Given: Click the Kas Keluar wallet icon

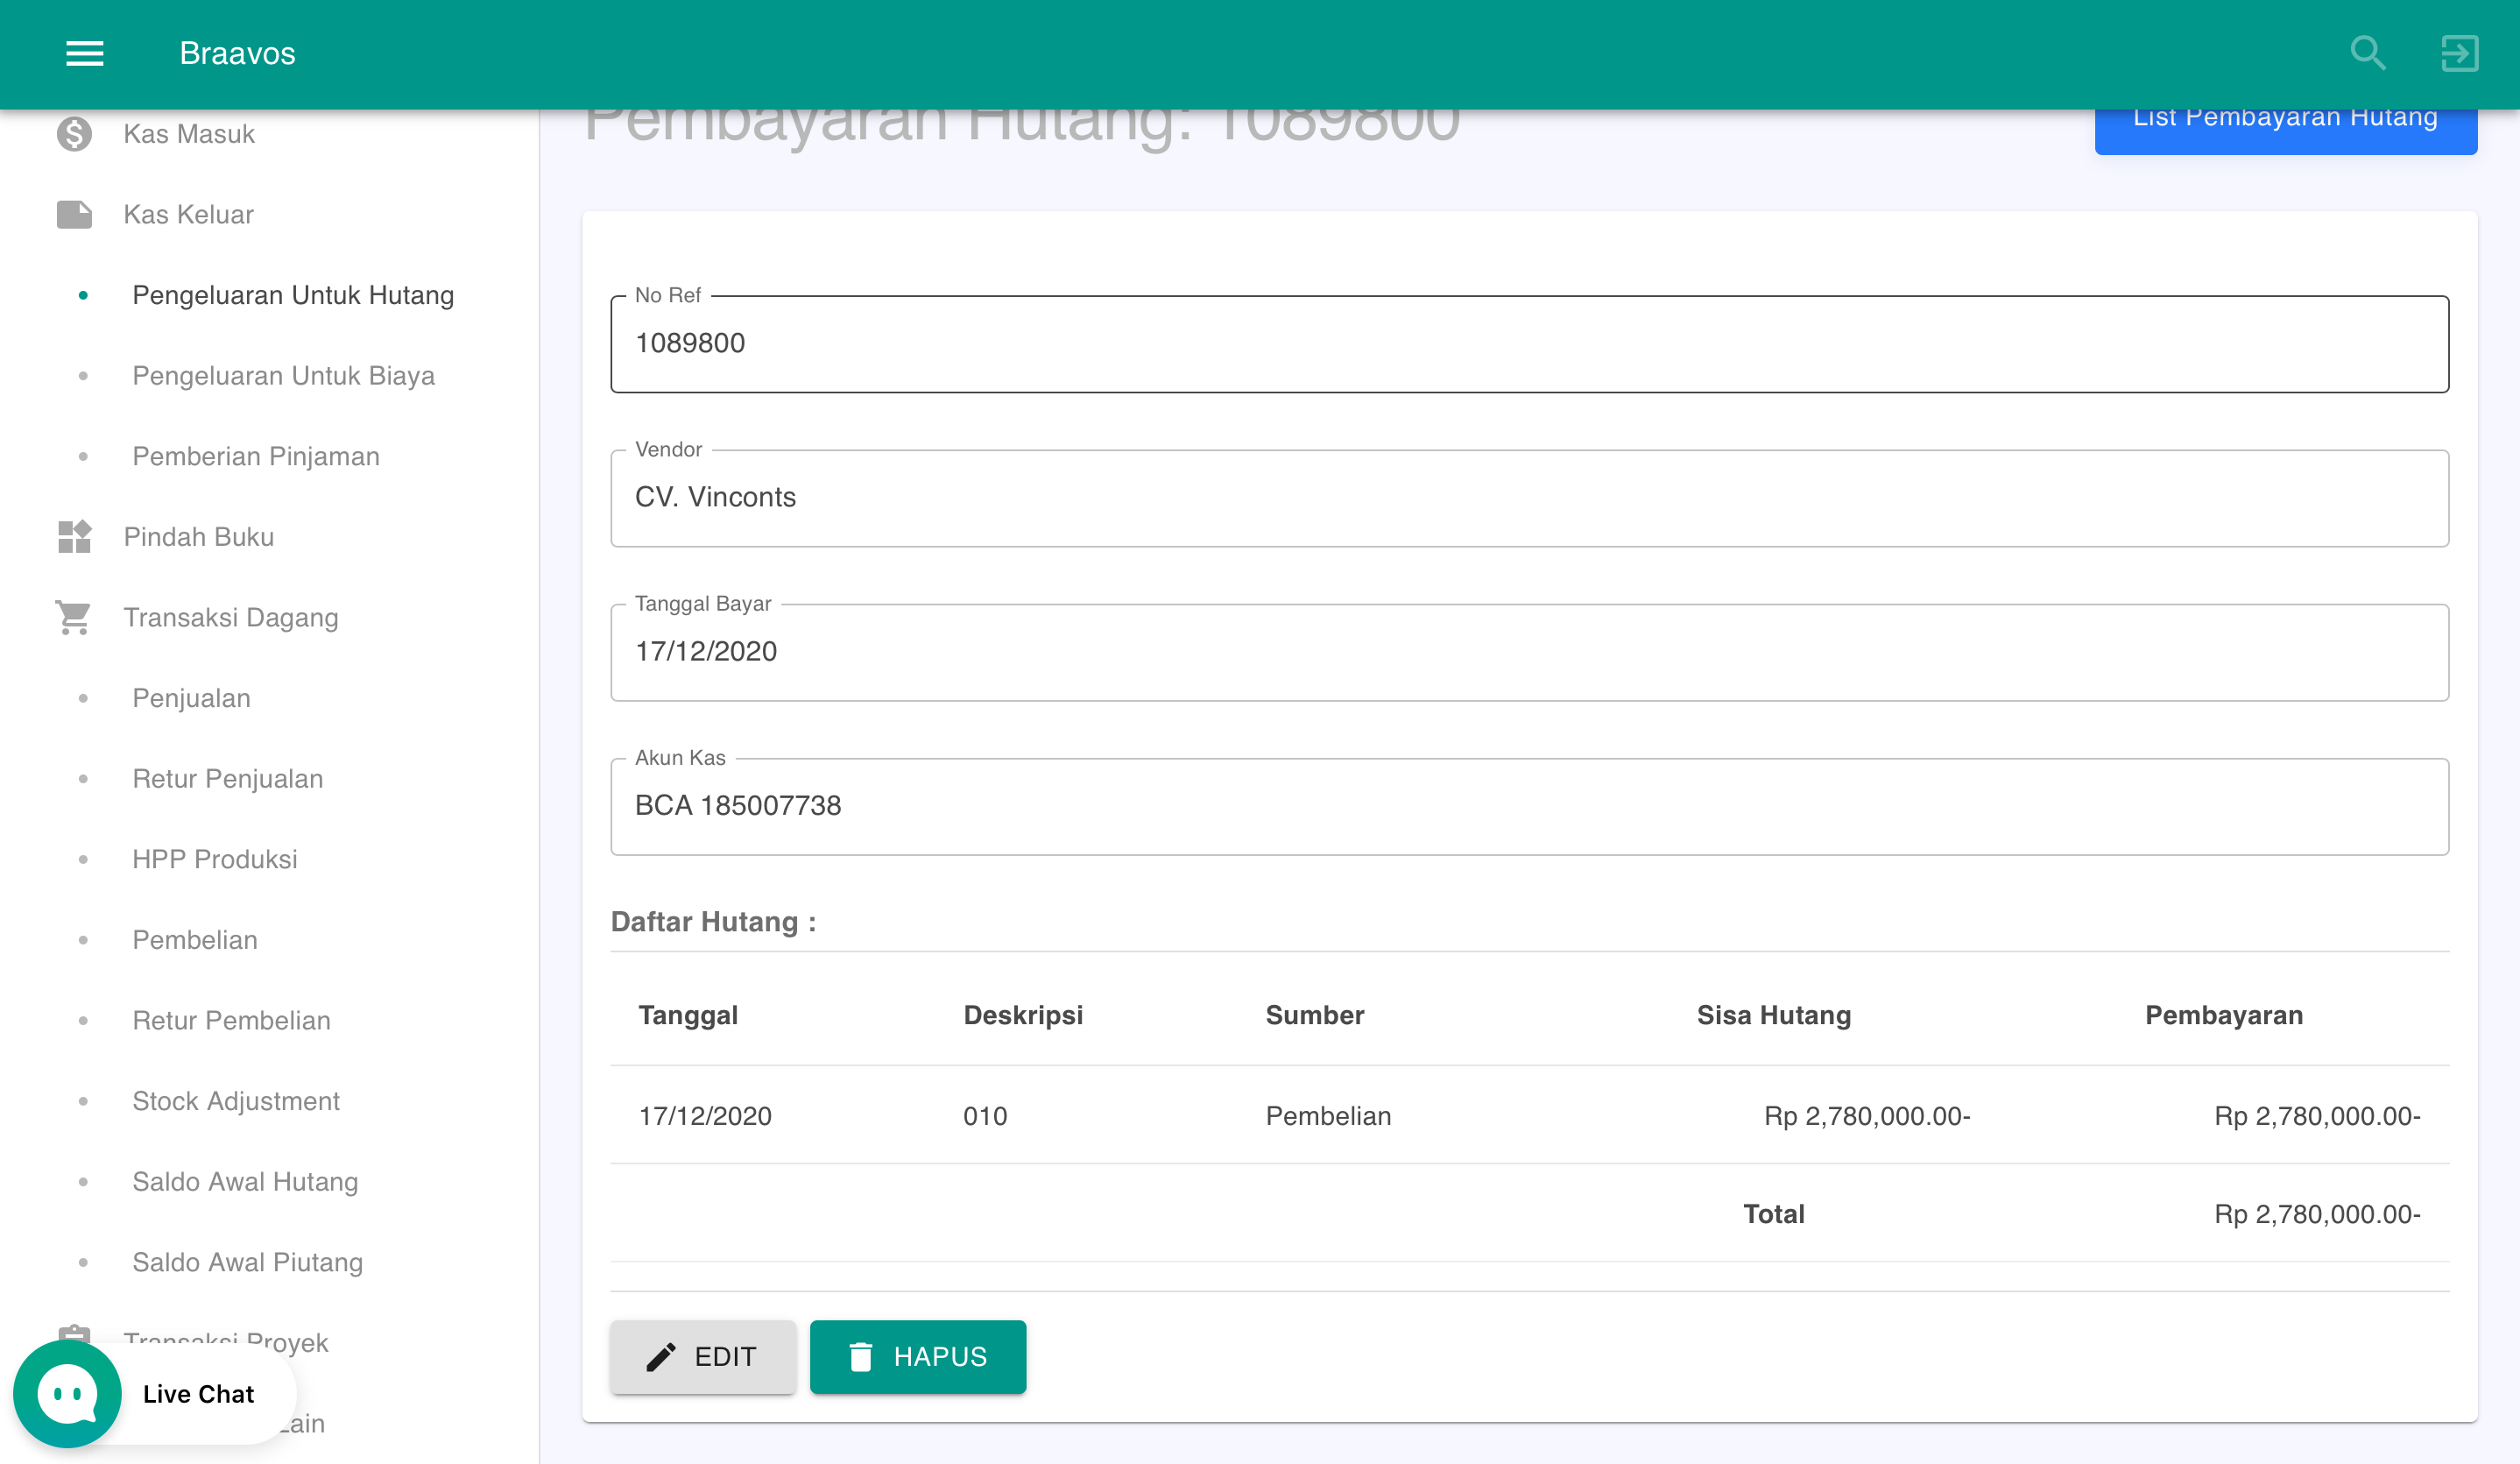Looking at the screenshot, I should (x=74, y=215).
